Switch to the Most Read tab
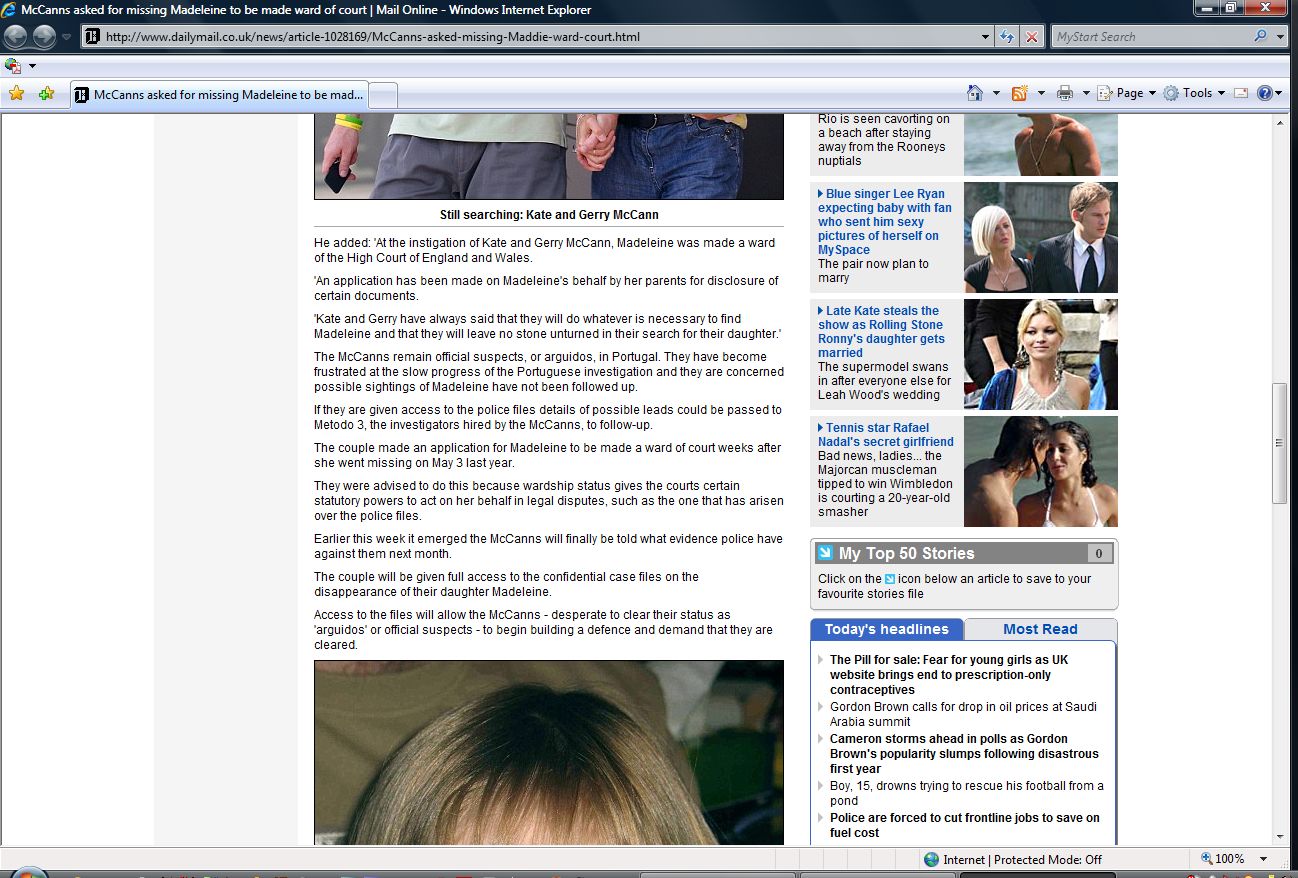This screenshot has width=1298, height=878. (x=1040, y=629)
